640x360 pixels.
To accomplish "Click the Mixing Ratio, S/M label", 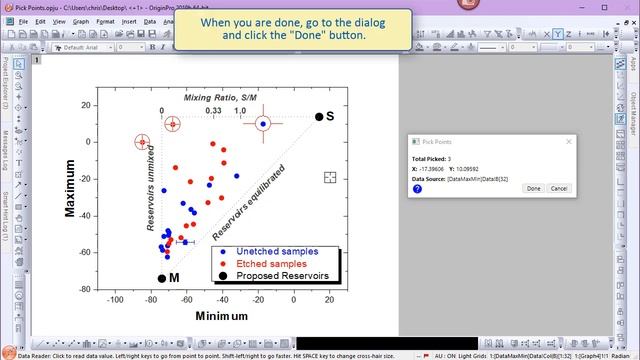I will (220, 98).
